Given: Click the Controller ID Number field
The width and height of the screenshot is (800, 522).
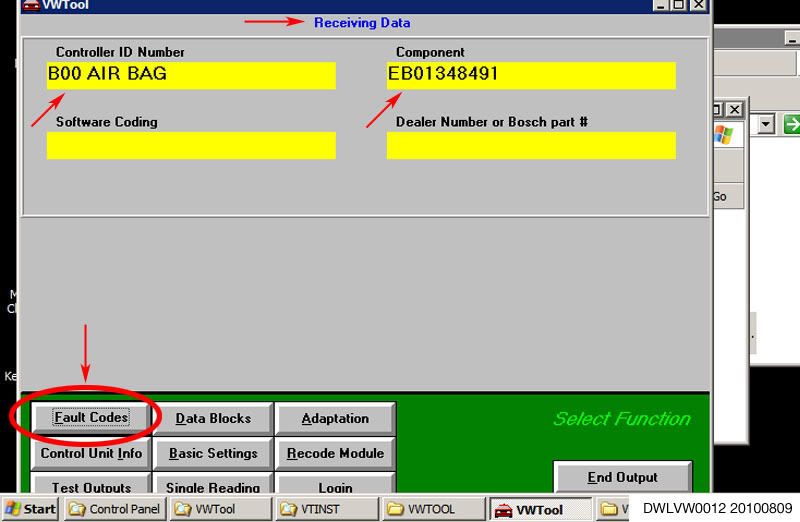Looking at the screenshot, I should click(191, 75).
